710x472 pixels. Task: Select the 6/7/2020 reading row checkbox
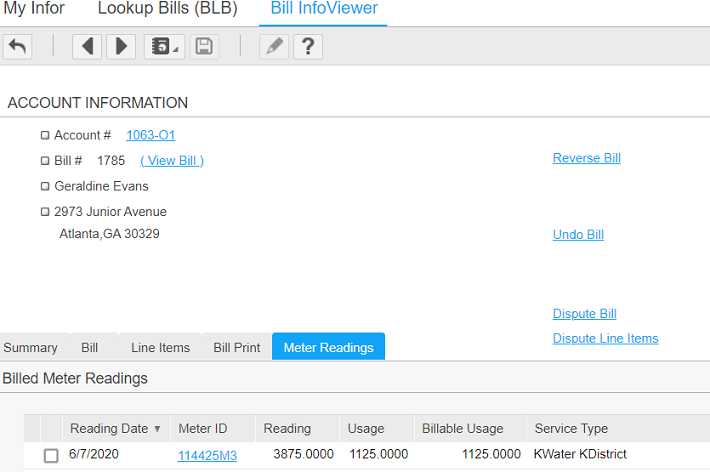(x=51, y=455)
